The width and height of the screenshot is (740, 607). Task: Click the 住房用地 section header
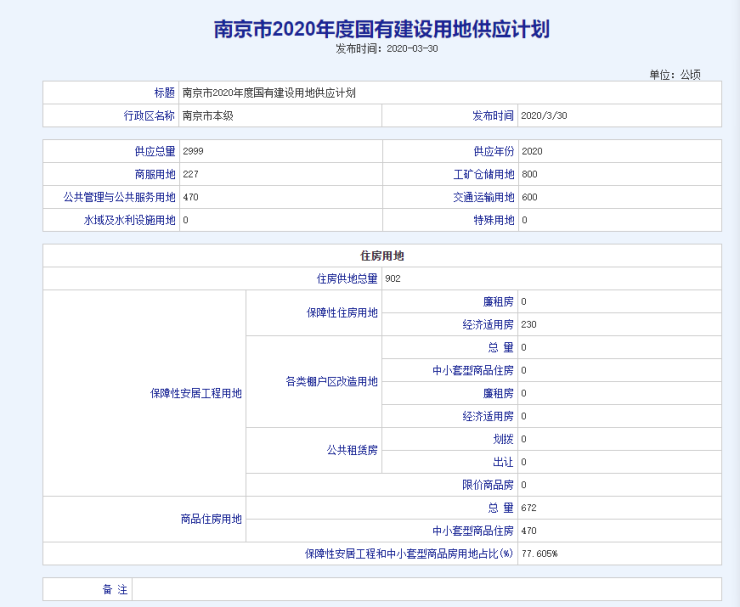pos(382,256)
